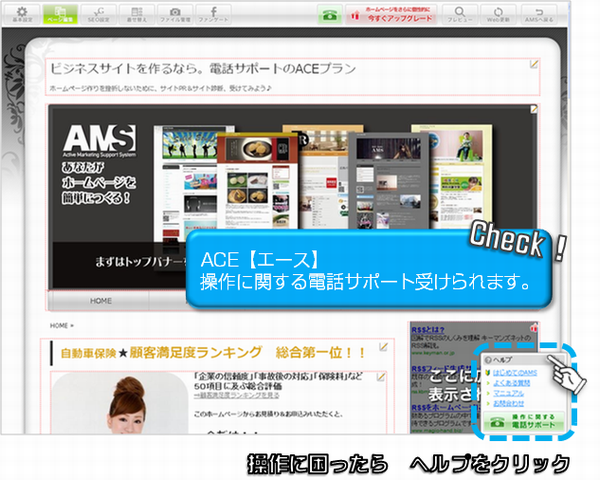Click the edit pencil icon on top banner
The image size is (600, 480).
coord(533,109)
